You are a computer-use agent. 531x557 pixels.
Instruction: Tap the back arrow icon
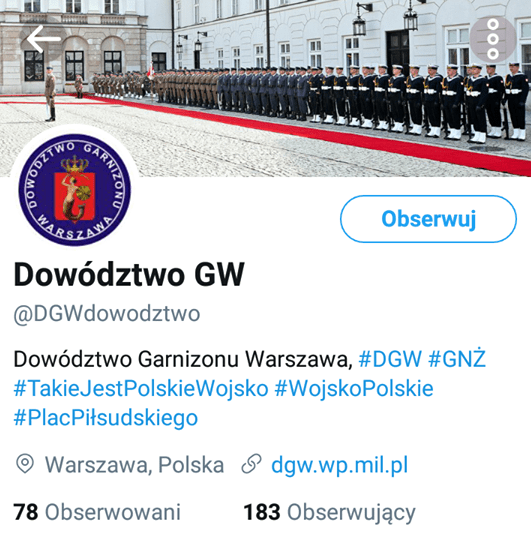point(44,39)
